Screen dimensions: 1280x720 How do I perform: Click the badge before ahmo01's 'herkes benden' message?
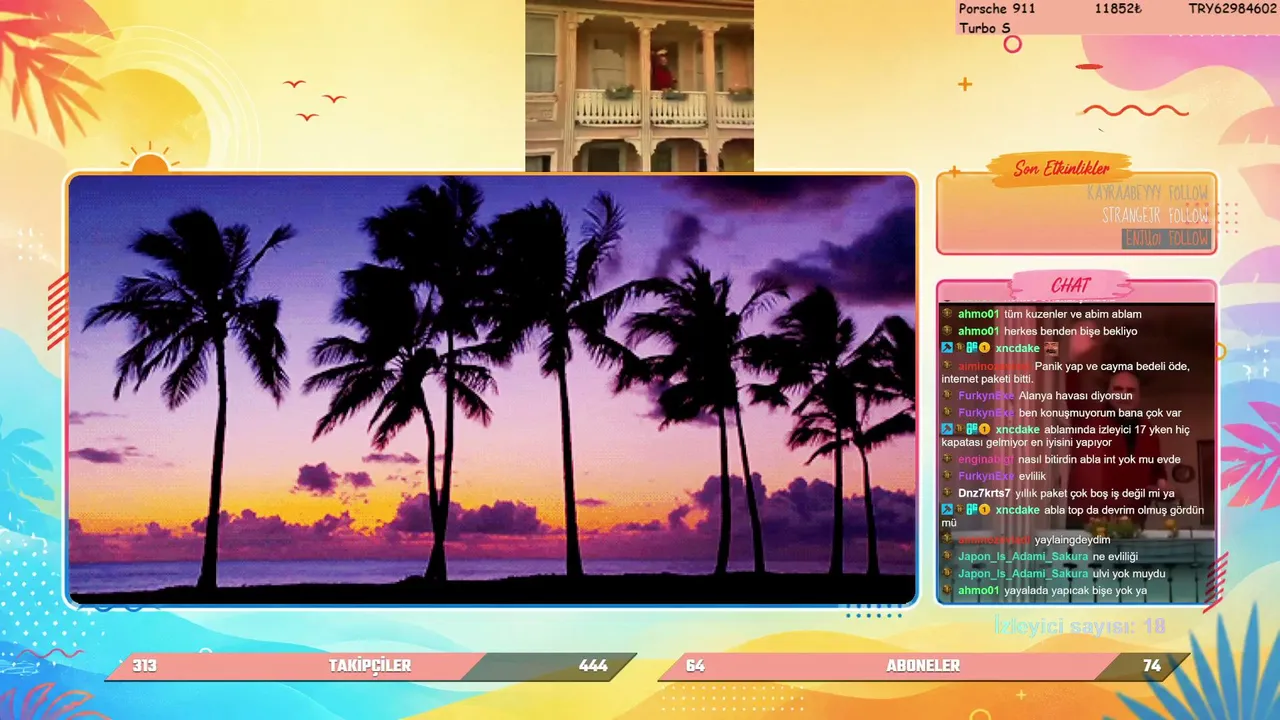pyautogui.click(x=947, y=331)
